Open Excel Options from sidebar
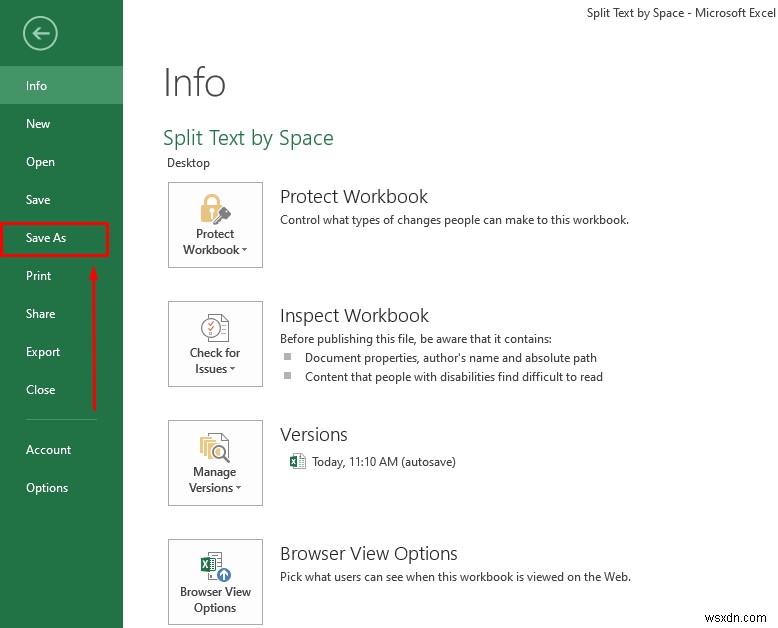This screenshot has width=778, height=628. pos(61,488)
